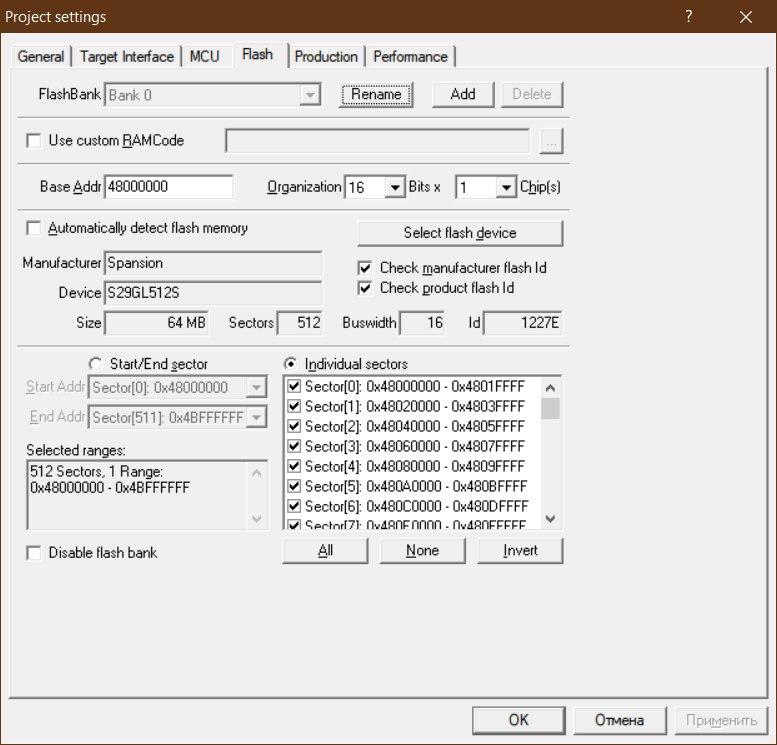The height and width of the screenshot is (745, 777).
Task: Click the Invert sector selection button
Action: [x=520, y=551]
